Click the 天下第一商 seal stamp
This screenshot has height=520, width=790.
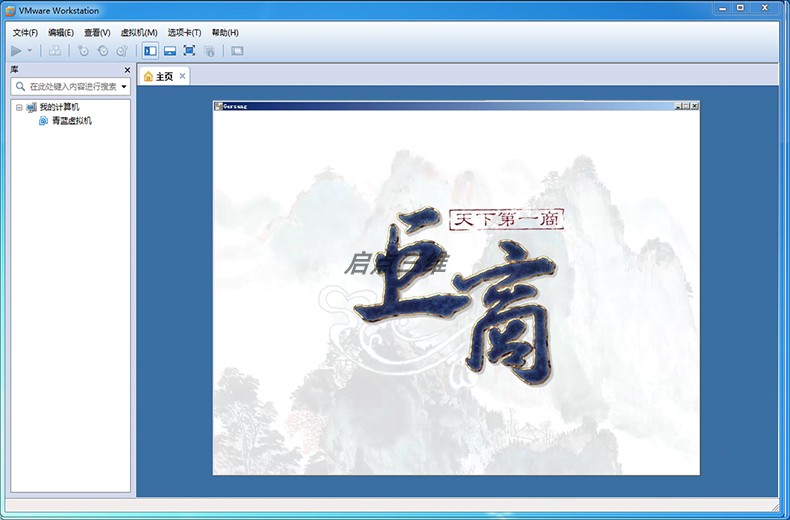click(506, 219)
